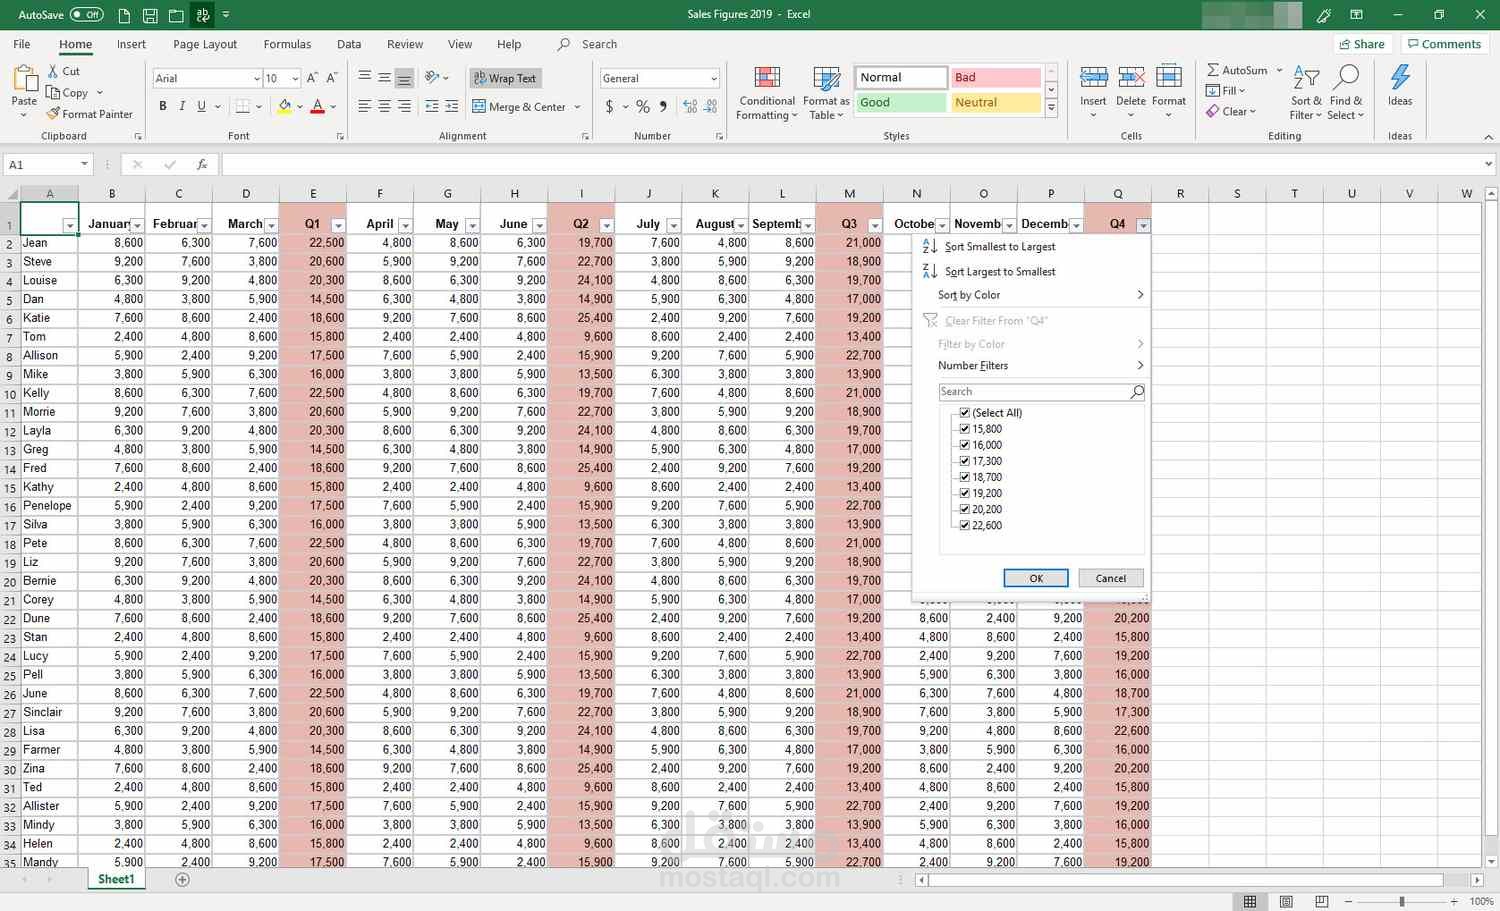This screenshot has width=1500, height=911.
Task: Open the January column filter dropdown
Action: (137, 225)
